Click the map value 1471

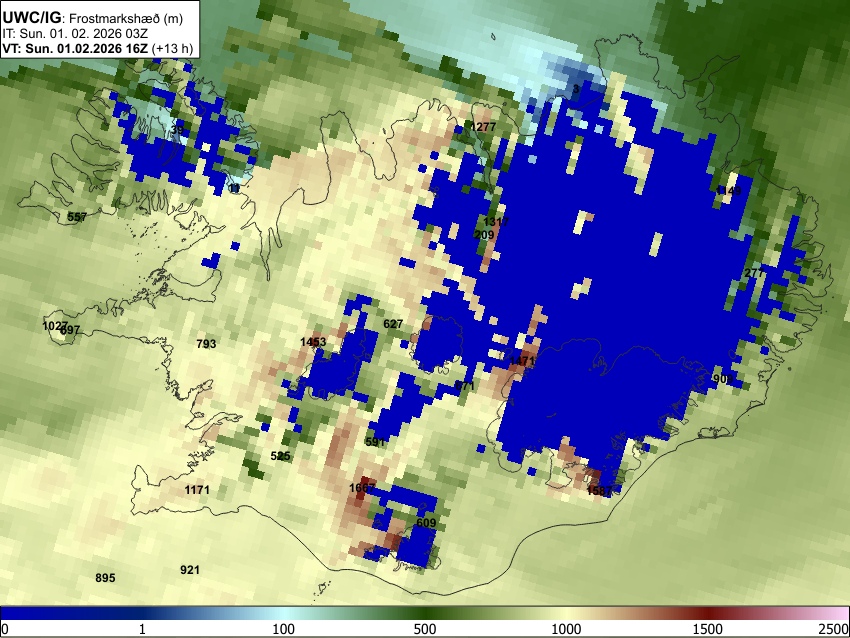[x=523, y=360]
